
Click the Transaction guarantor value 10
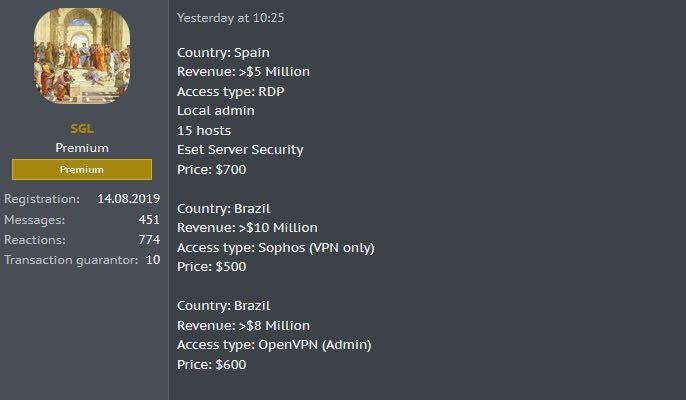[x=153, y=260]
